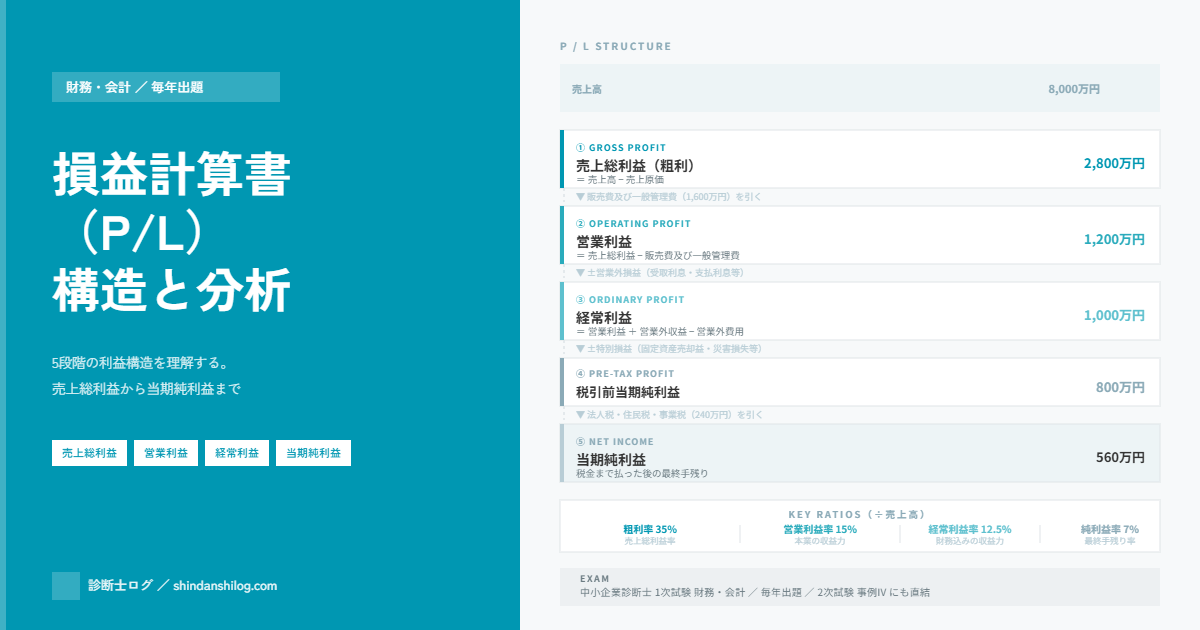1200x630 pixels.
Task: Click the EXAM note box at bottom
Action: (859, 587)
